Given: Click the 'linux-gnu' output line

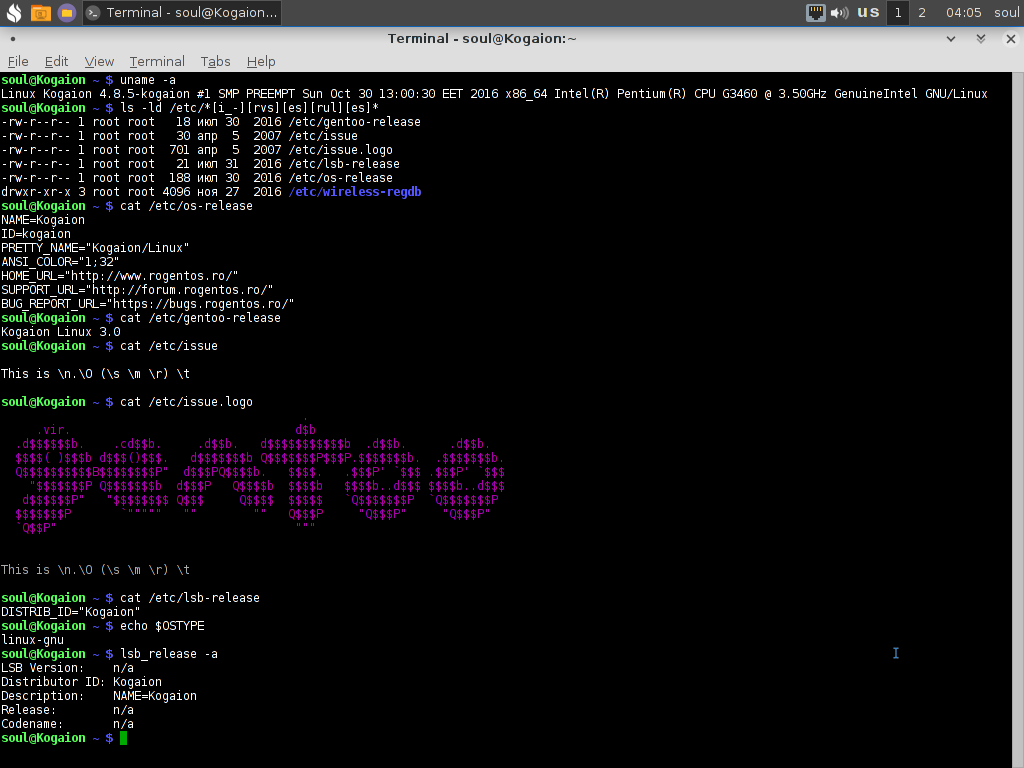Looking at the screenshot, I should (x=33, y=640).
